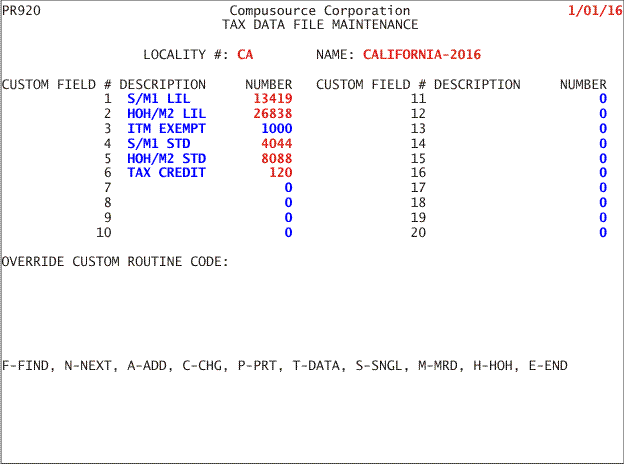
Task: Click the zero value for field 7
Action: [x=289, y=188]
